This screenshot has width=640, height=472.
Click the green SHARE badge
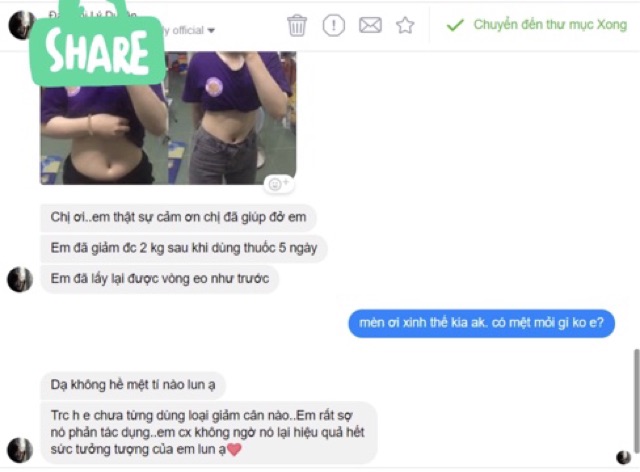[98, 49]
